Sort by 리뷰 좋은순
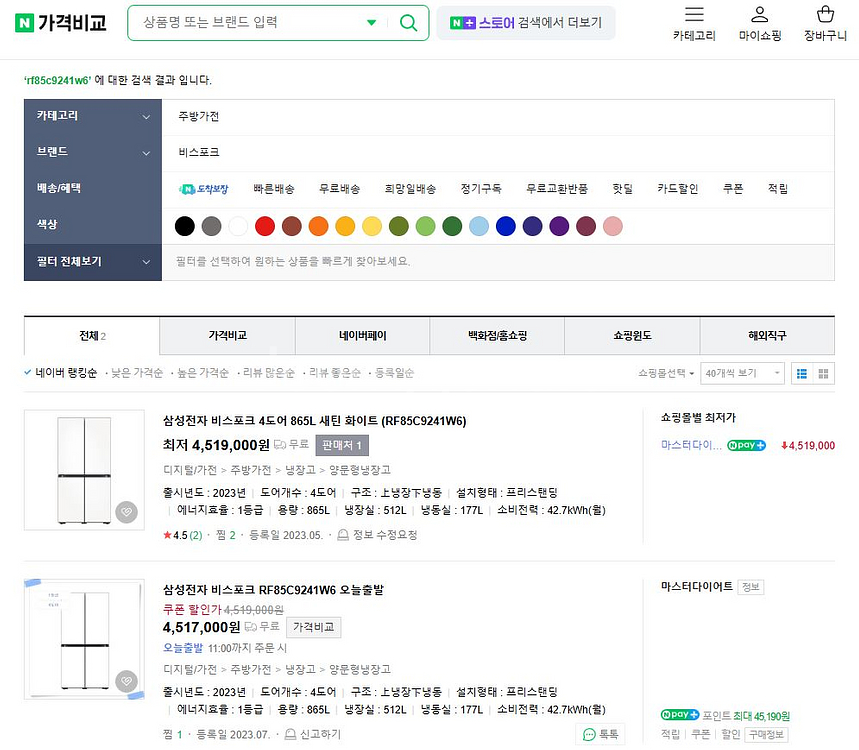The height and width of the screenshot is (750, 859). pyautogui.click(x=335, y=373)
